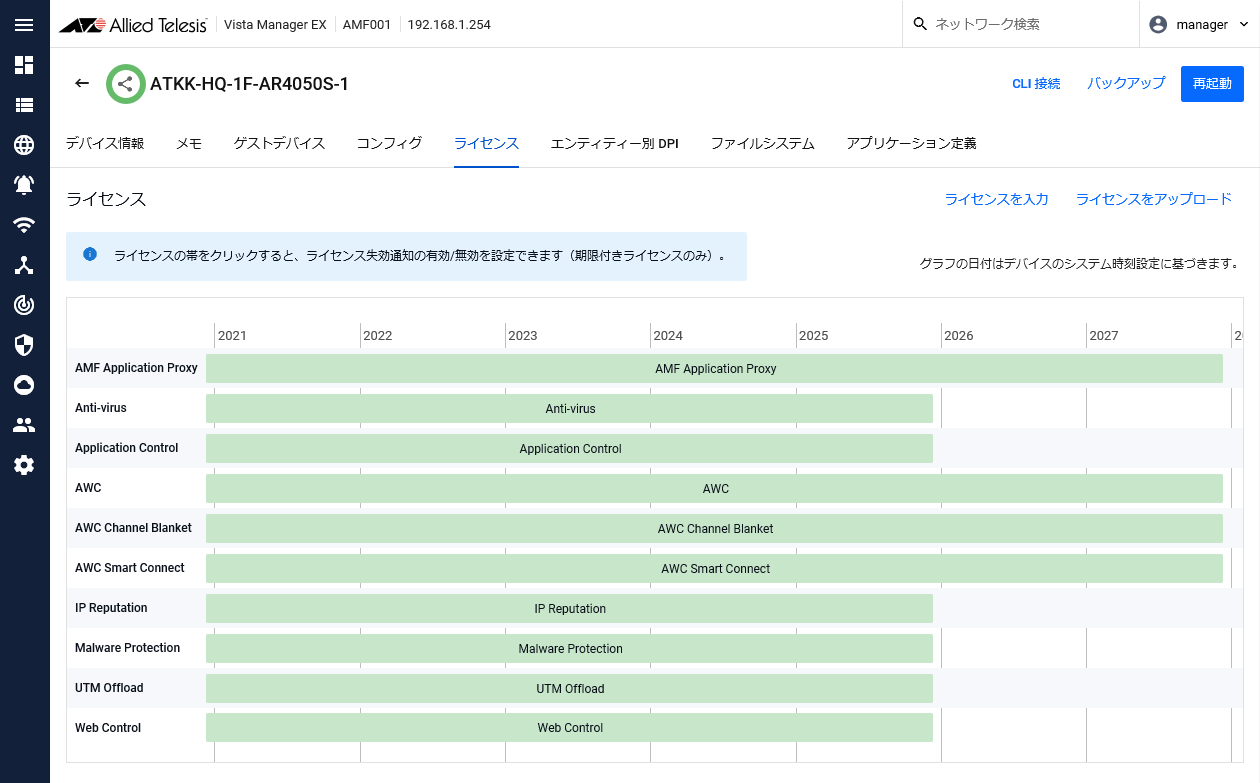This screenshot has width=1260, height=783.
Task: Click the ライセンスをアップロード link
Action: click(x=1153, y=200)
